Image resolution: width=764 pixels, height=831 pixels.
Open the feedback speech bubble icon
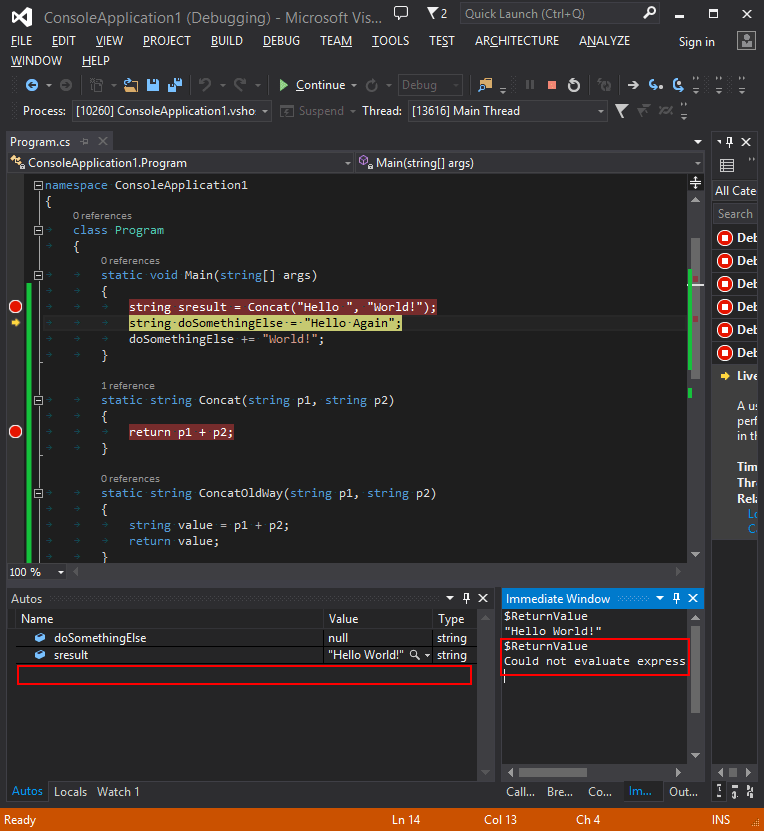pos(401,13)
